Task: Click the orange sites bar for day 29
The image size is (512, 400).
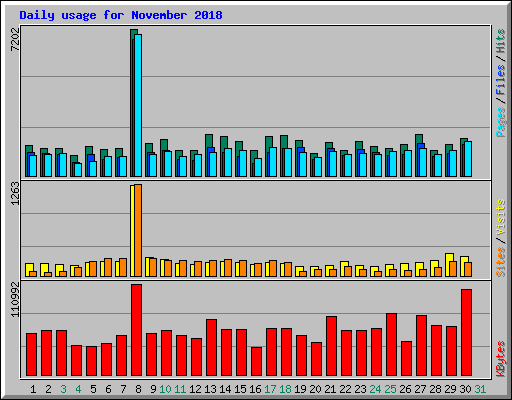Action: click(x=453, y=269)
